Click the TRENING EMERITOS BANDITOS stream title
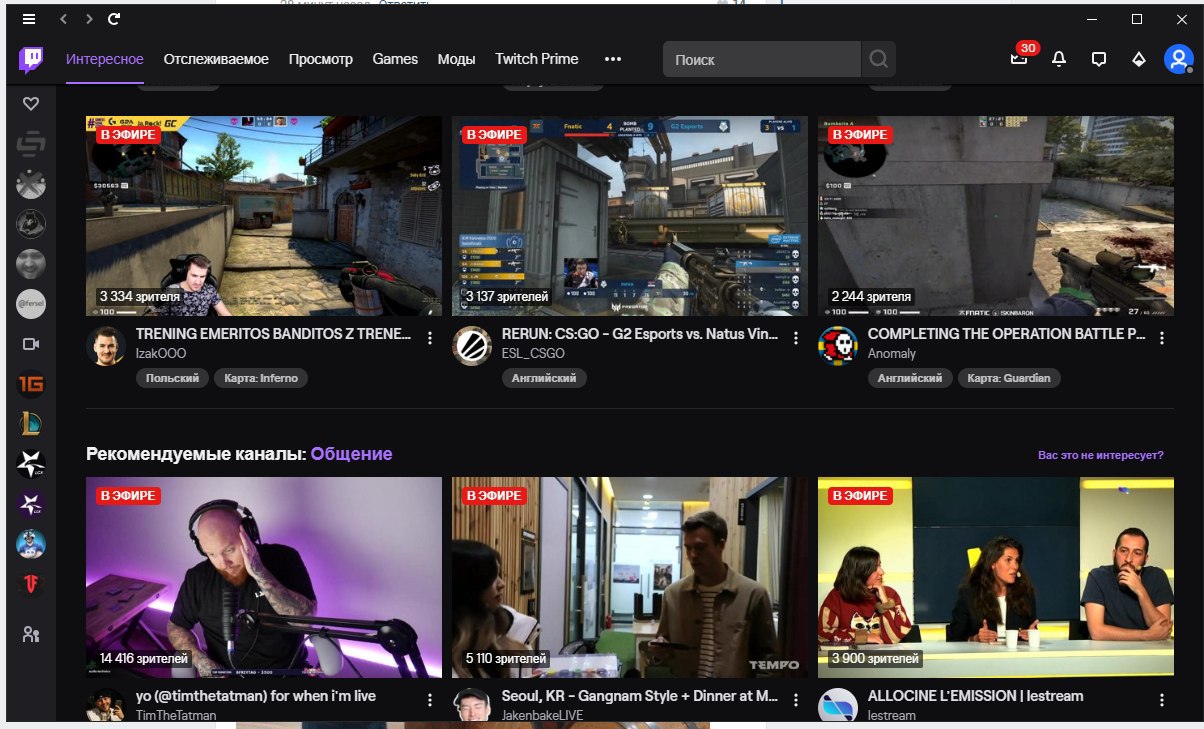Screen dimensions: 1204x729 click(x=273, y=334)
